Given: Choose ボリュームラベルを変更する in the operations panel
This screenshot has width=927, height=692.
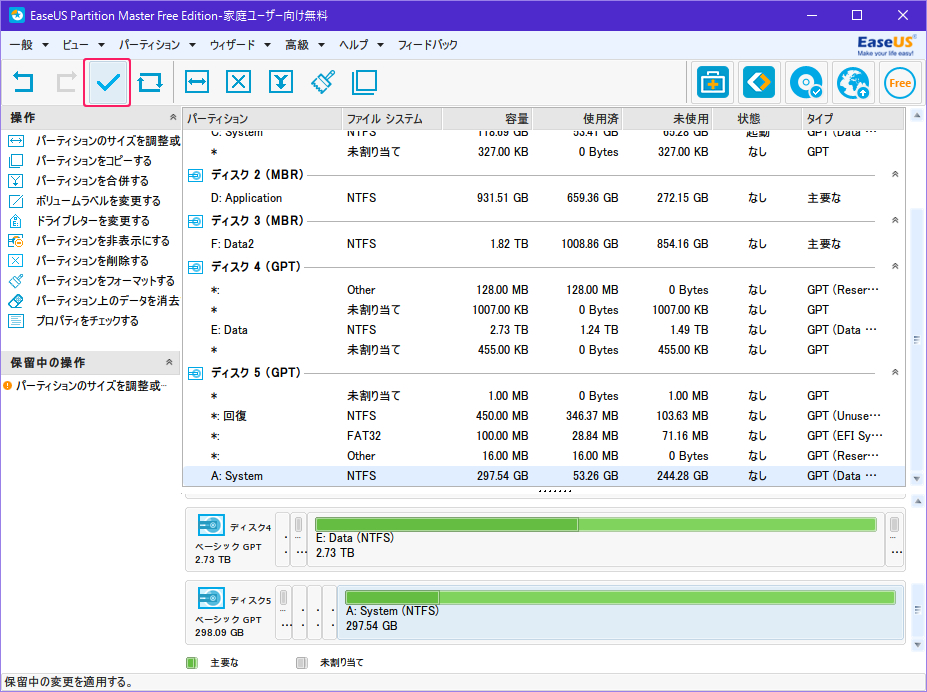Looking at the screenshot, I should point(85,201).
